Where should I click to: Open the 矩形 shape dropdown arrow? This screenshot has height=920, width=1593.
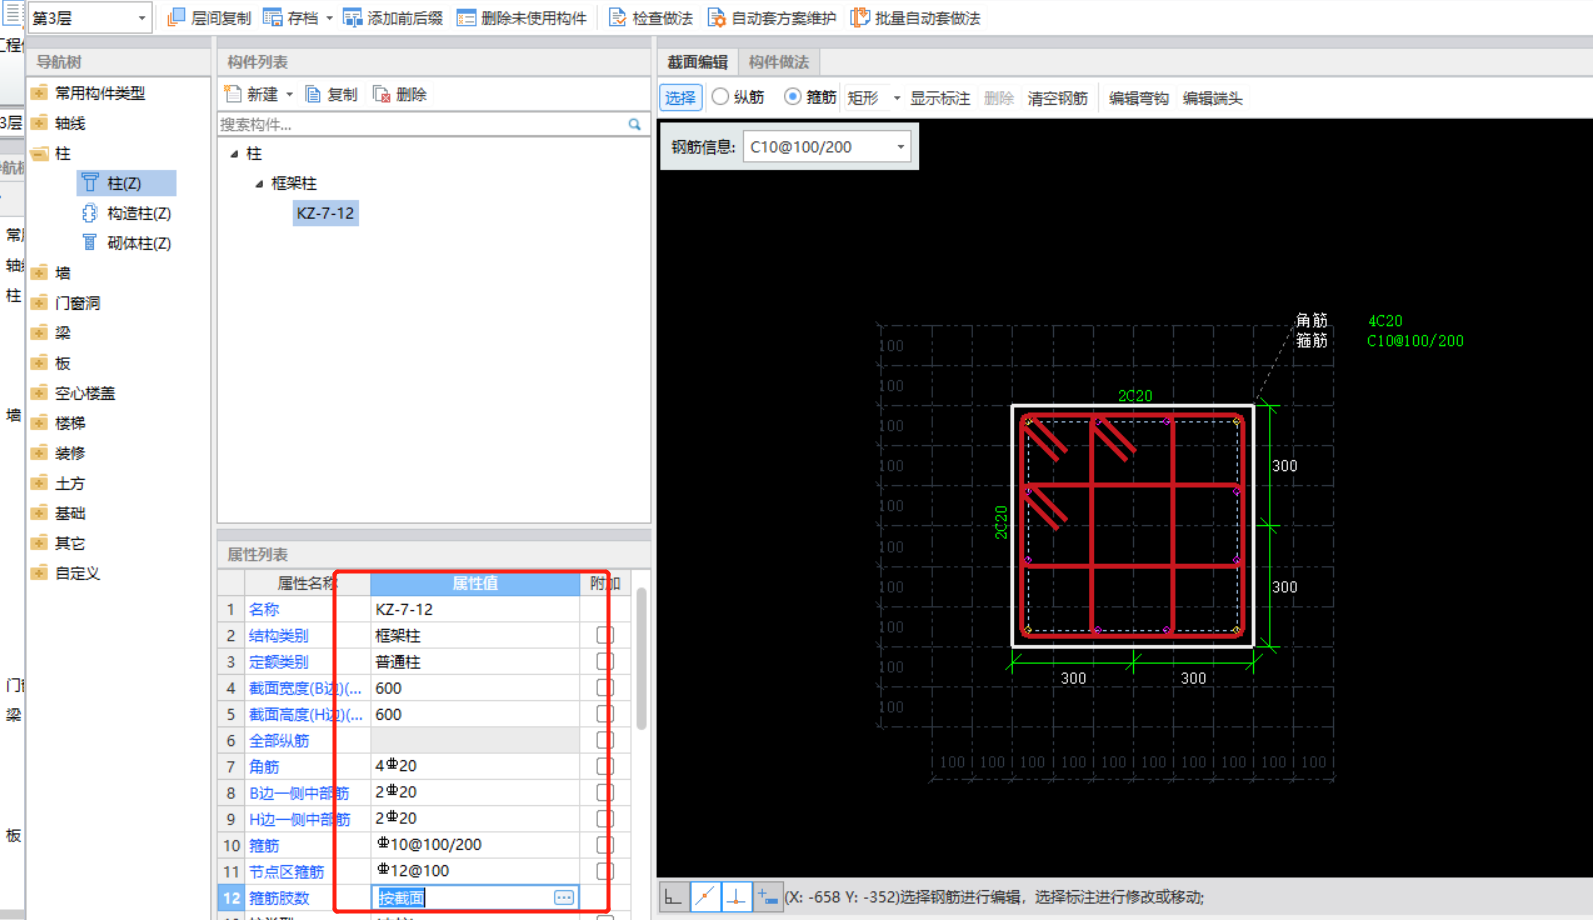click(896, 98)
